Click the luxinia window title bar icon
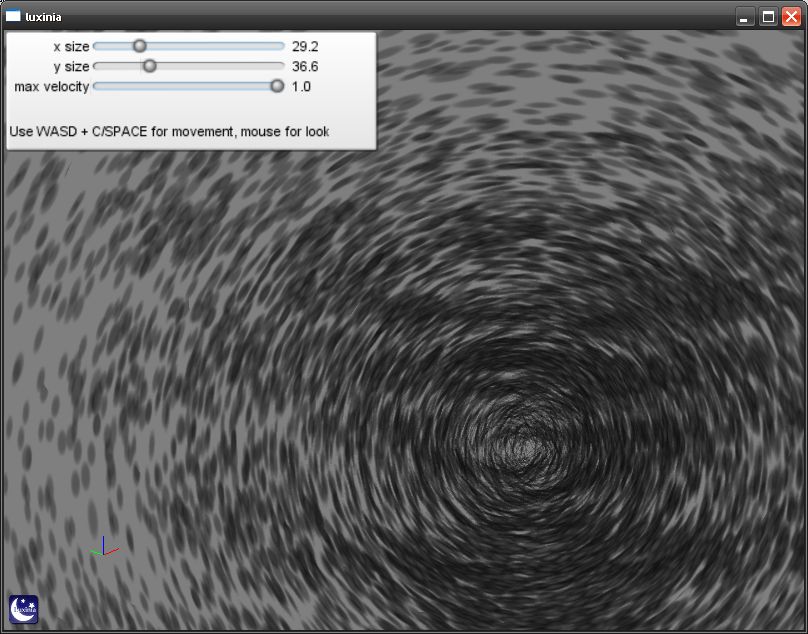 click(x=13, y=16)
